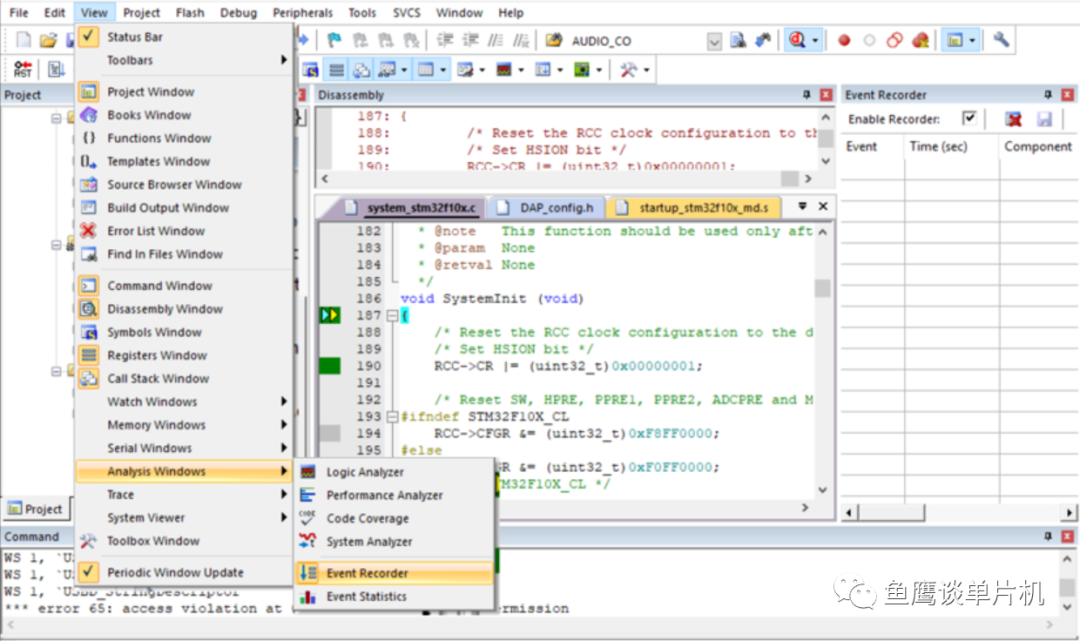The image size is (1080, 641).
Task: Pin the Disassembly panel
Action: [807, 94]
